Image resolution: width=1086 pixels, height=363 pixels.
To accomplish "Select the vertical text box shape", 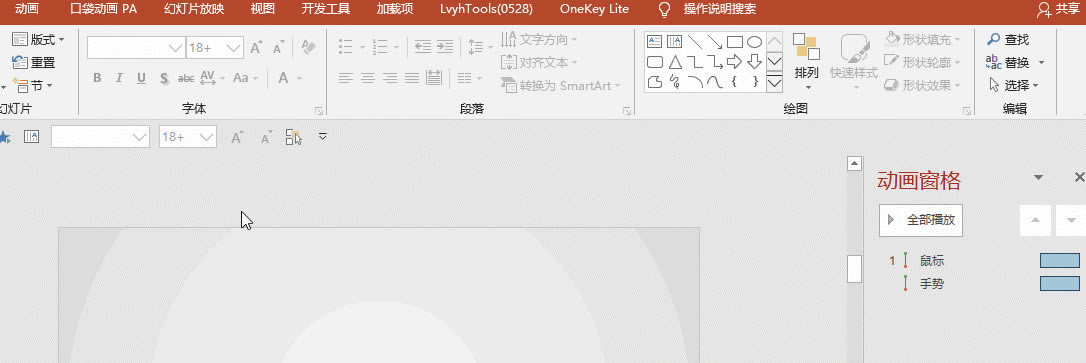I will [x=674, y=42].
